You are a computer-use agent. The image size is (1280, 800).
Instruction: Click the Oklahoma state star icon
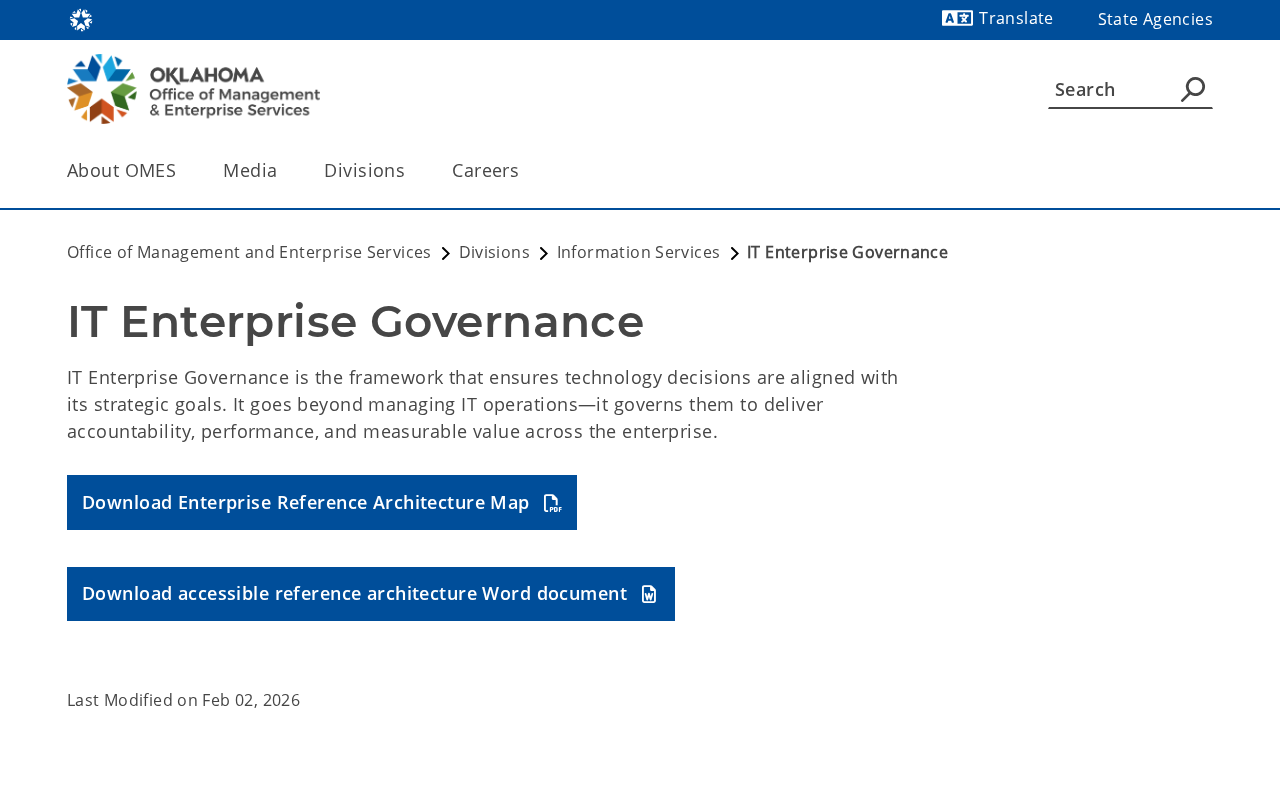(x=81, y=20)
